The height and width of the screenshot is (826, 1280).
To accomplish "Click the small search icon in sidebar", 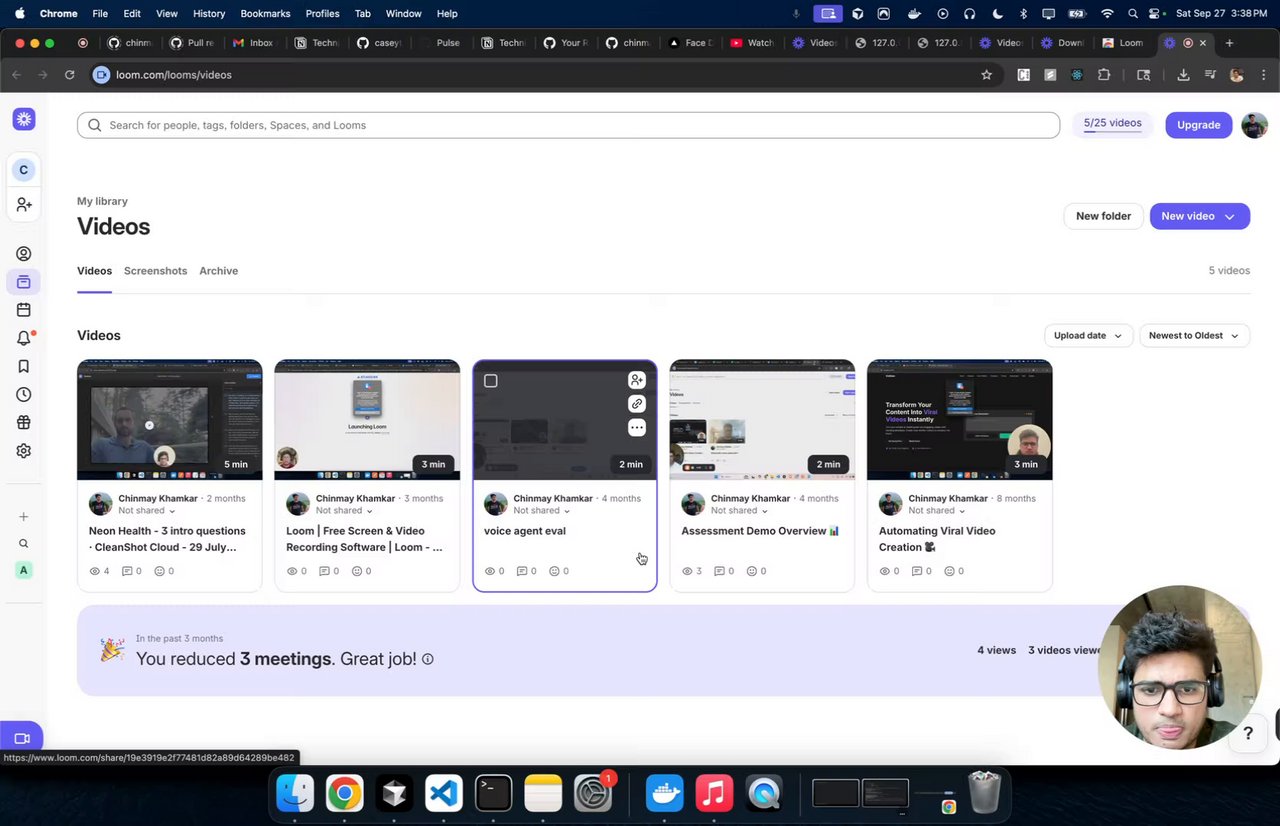I will click(x=24, y=544).
